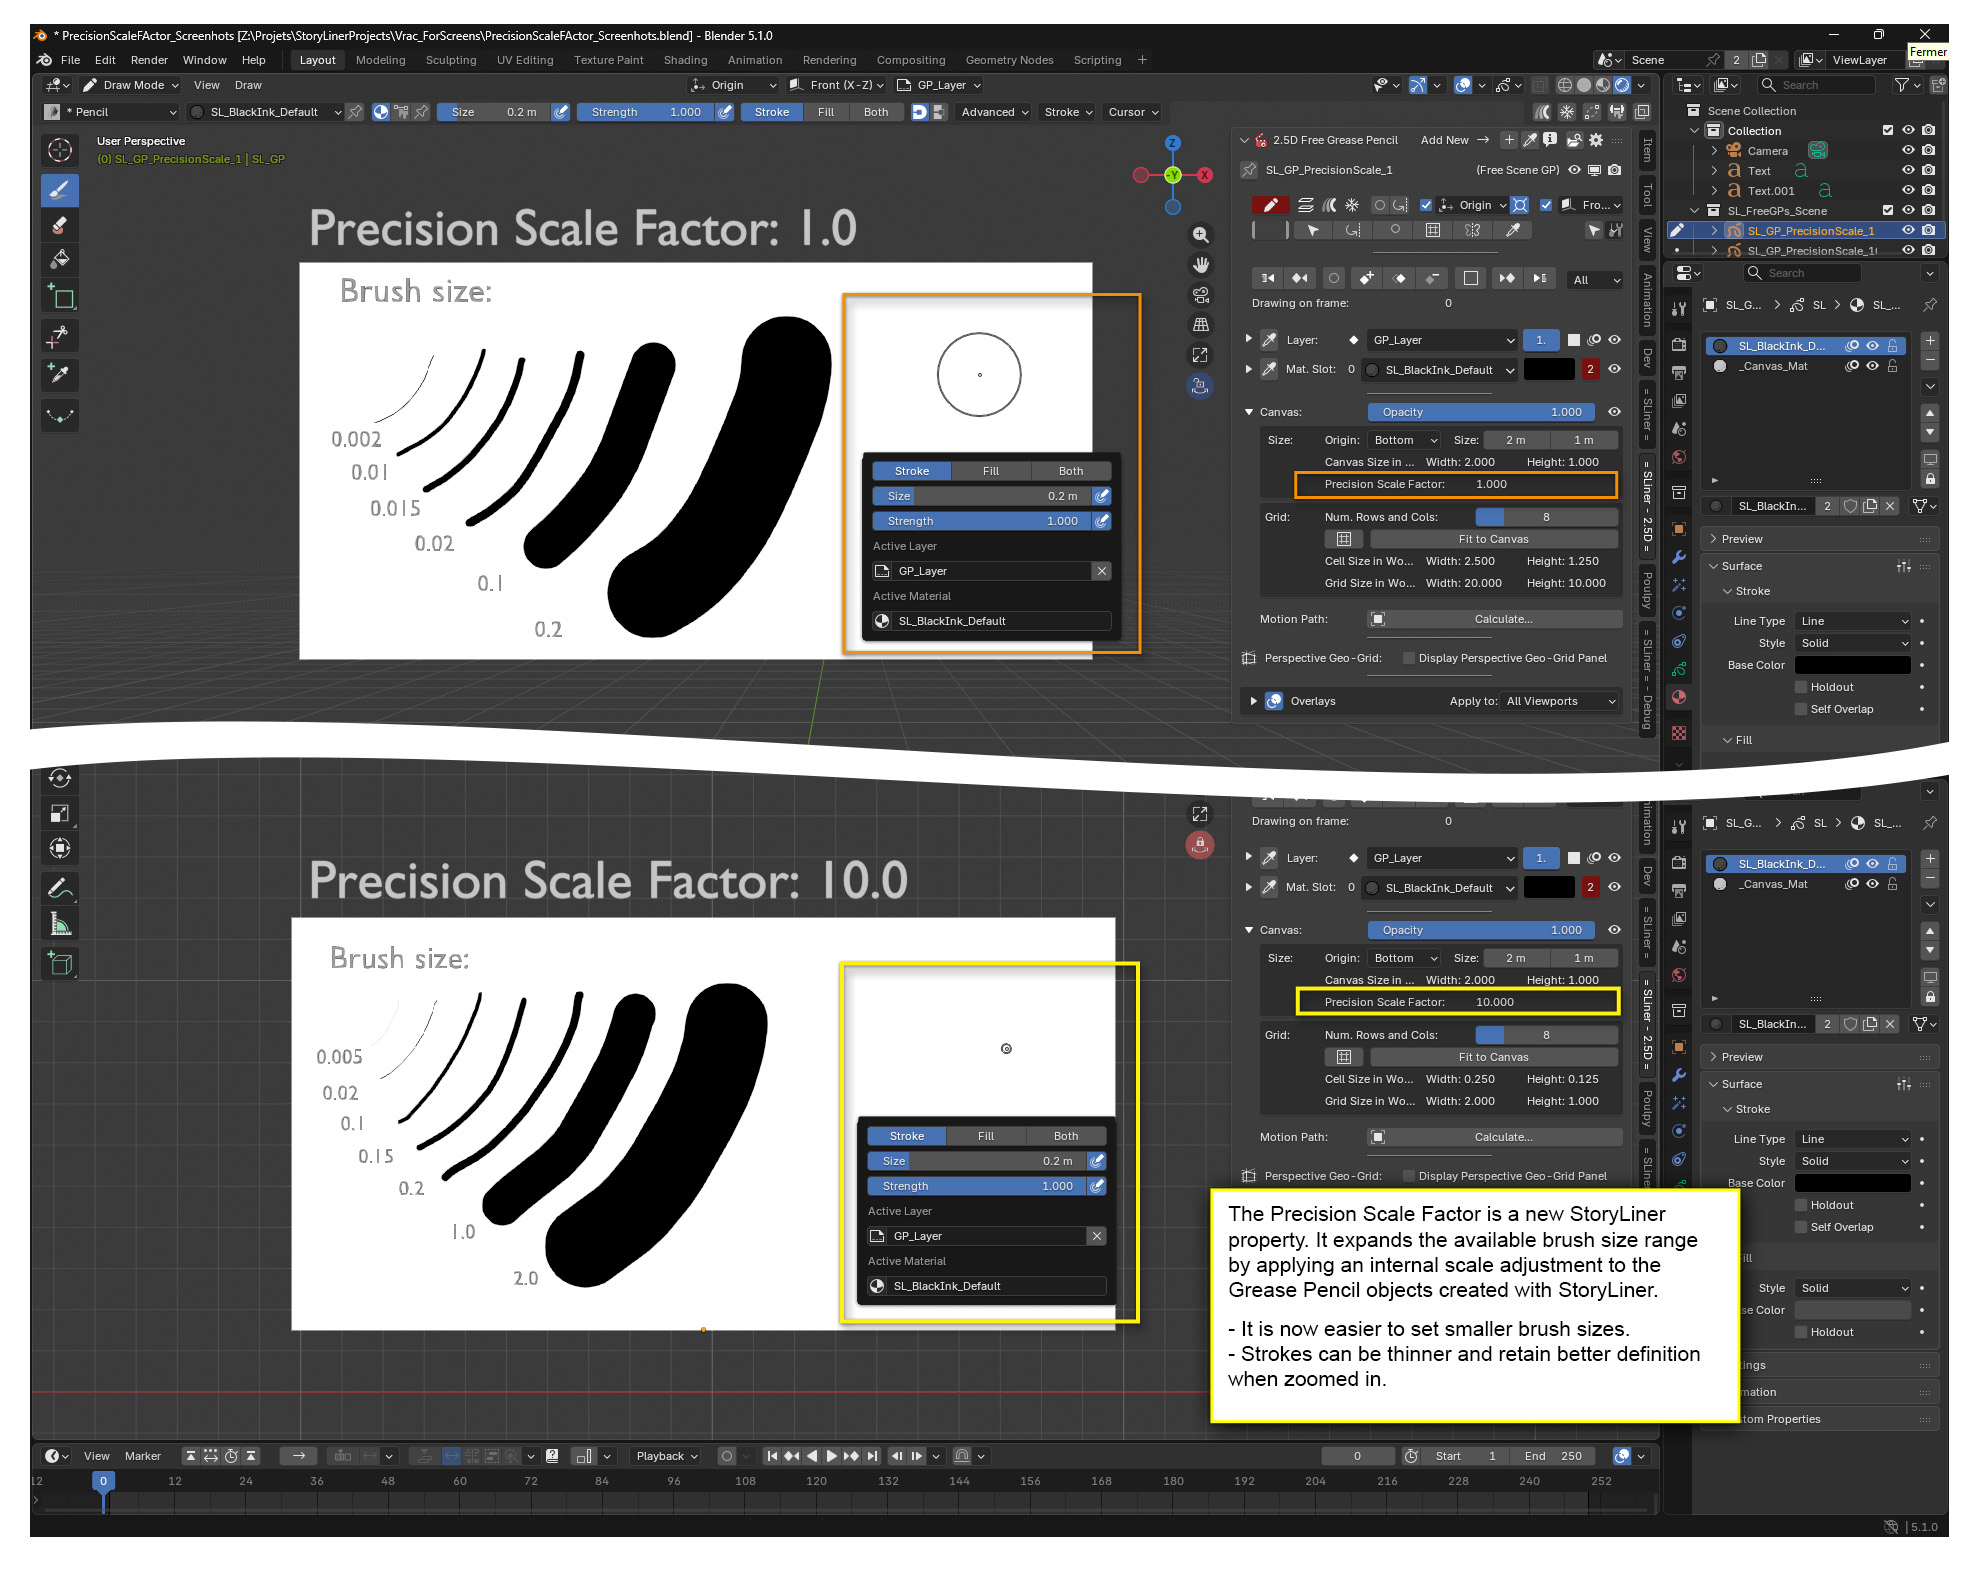Viewport: 1979px width, 1571px height.
Task: Open the Draw Mode dropdown
Action: pyautogui.click(x=131, y=85)
